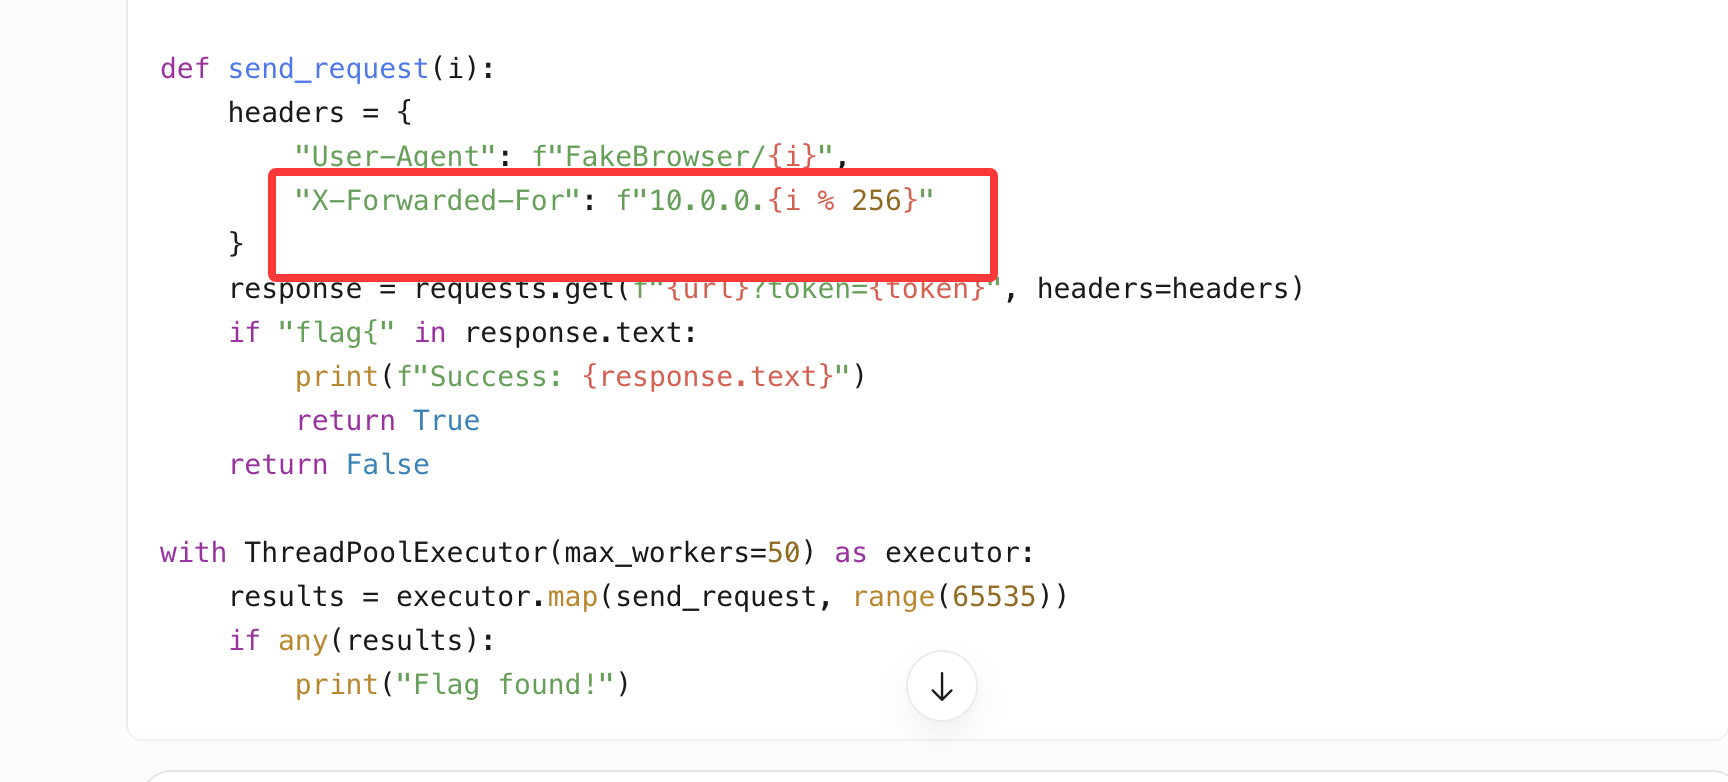Click the "True" return value
The image size is (1728, 782).
coord(446,421)
